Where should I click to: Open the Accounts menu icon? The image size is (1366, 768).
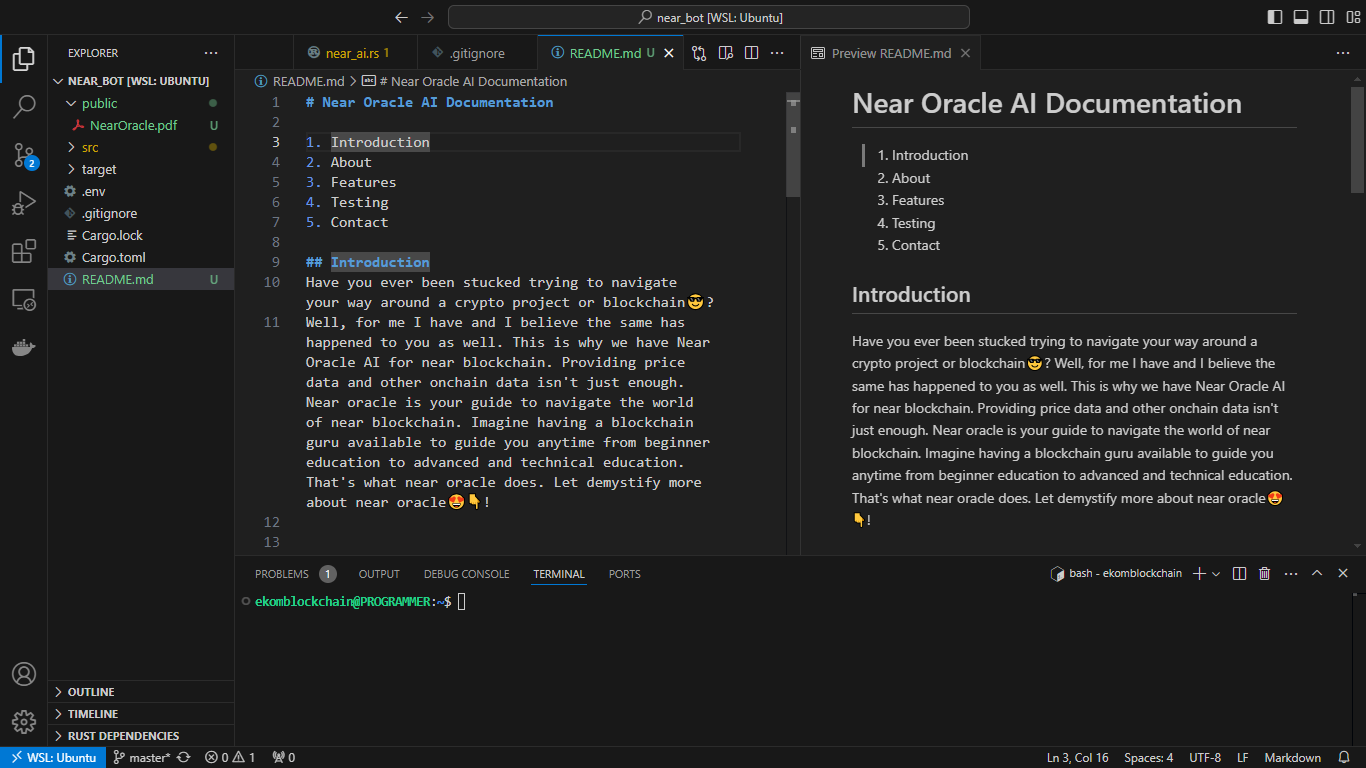tap(24, 674)
